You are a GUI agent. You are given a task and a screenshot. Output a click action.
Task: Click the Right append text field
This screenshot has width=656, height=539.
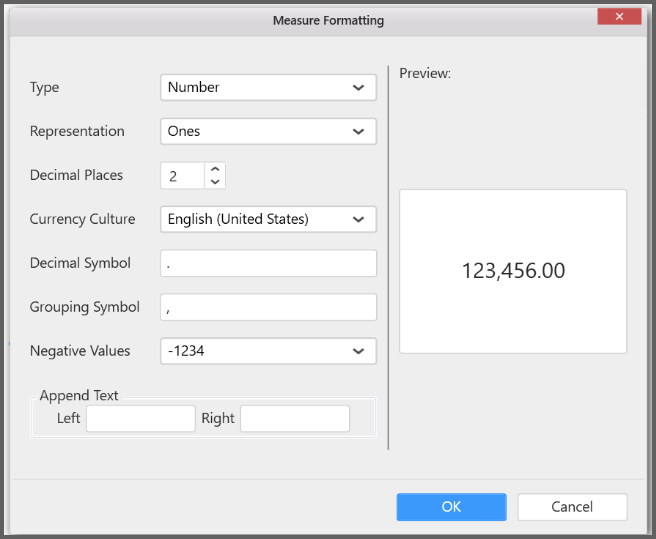click(x=295, y=419)
